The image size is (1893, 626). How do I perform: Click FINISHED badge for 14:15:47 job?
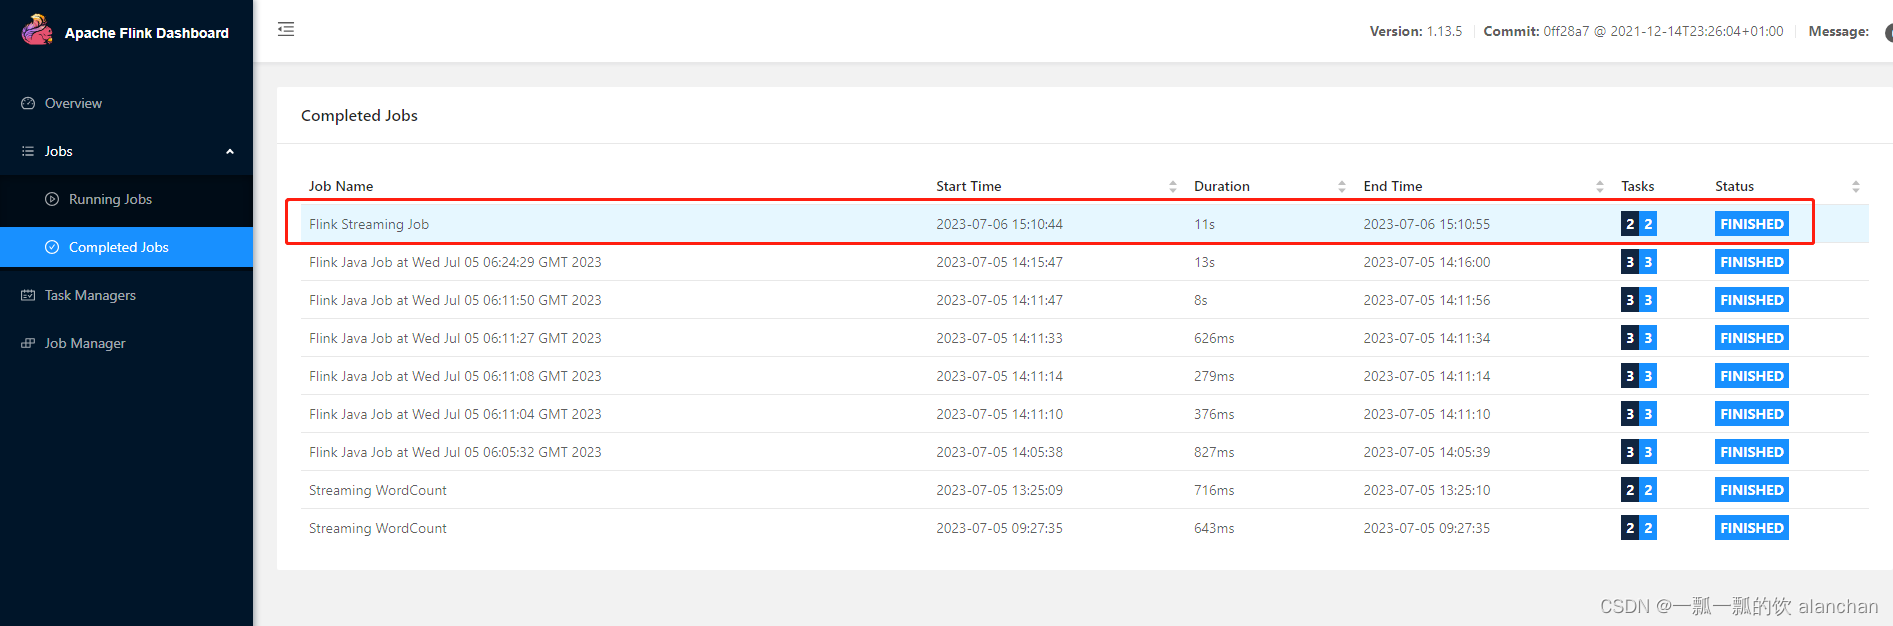pos(1751,262)
